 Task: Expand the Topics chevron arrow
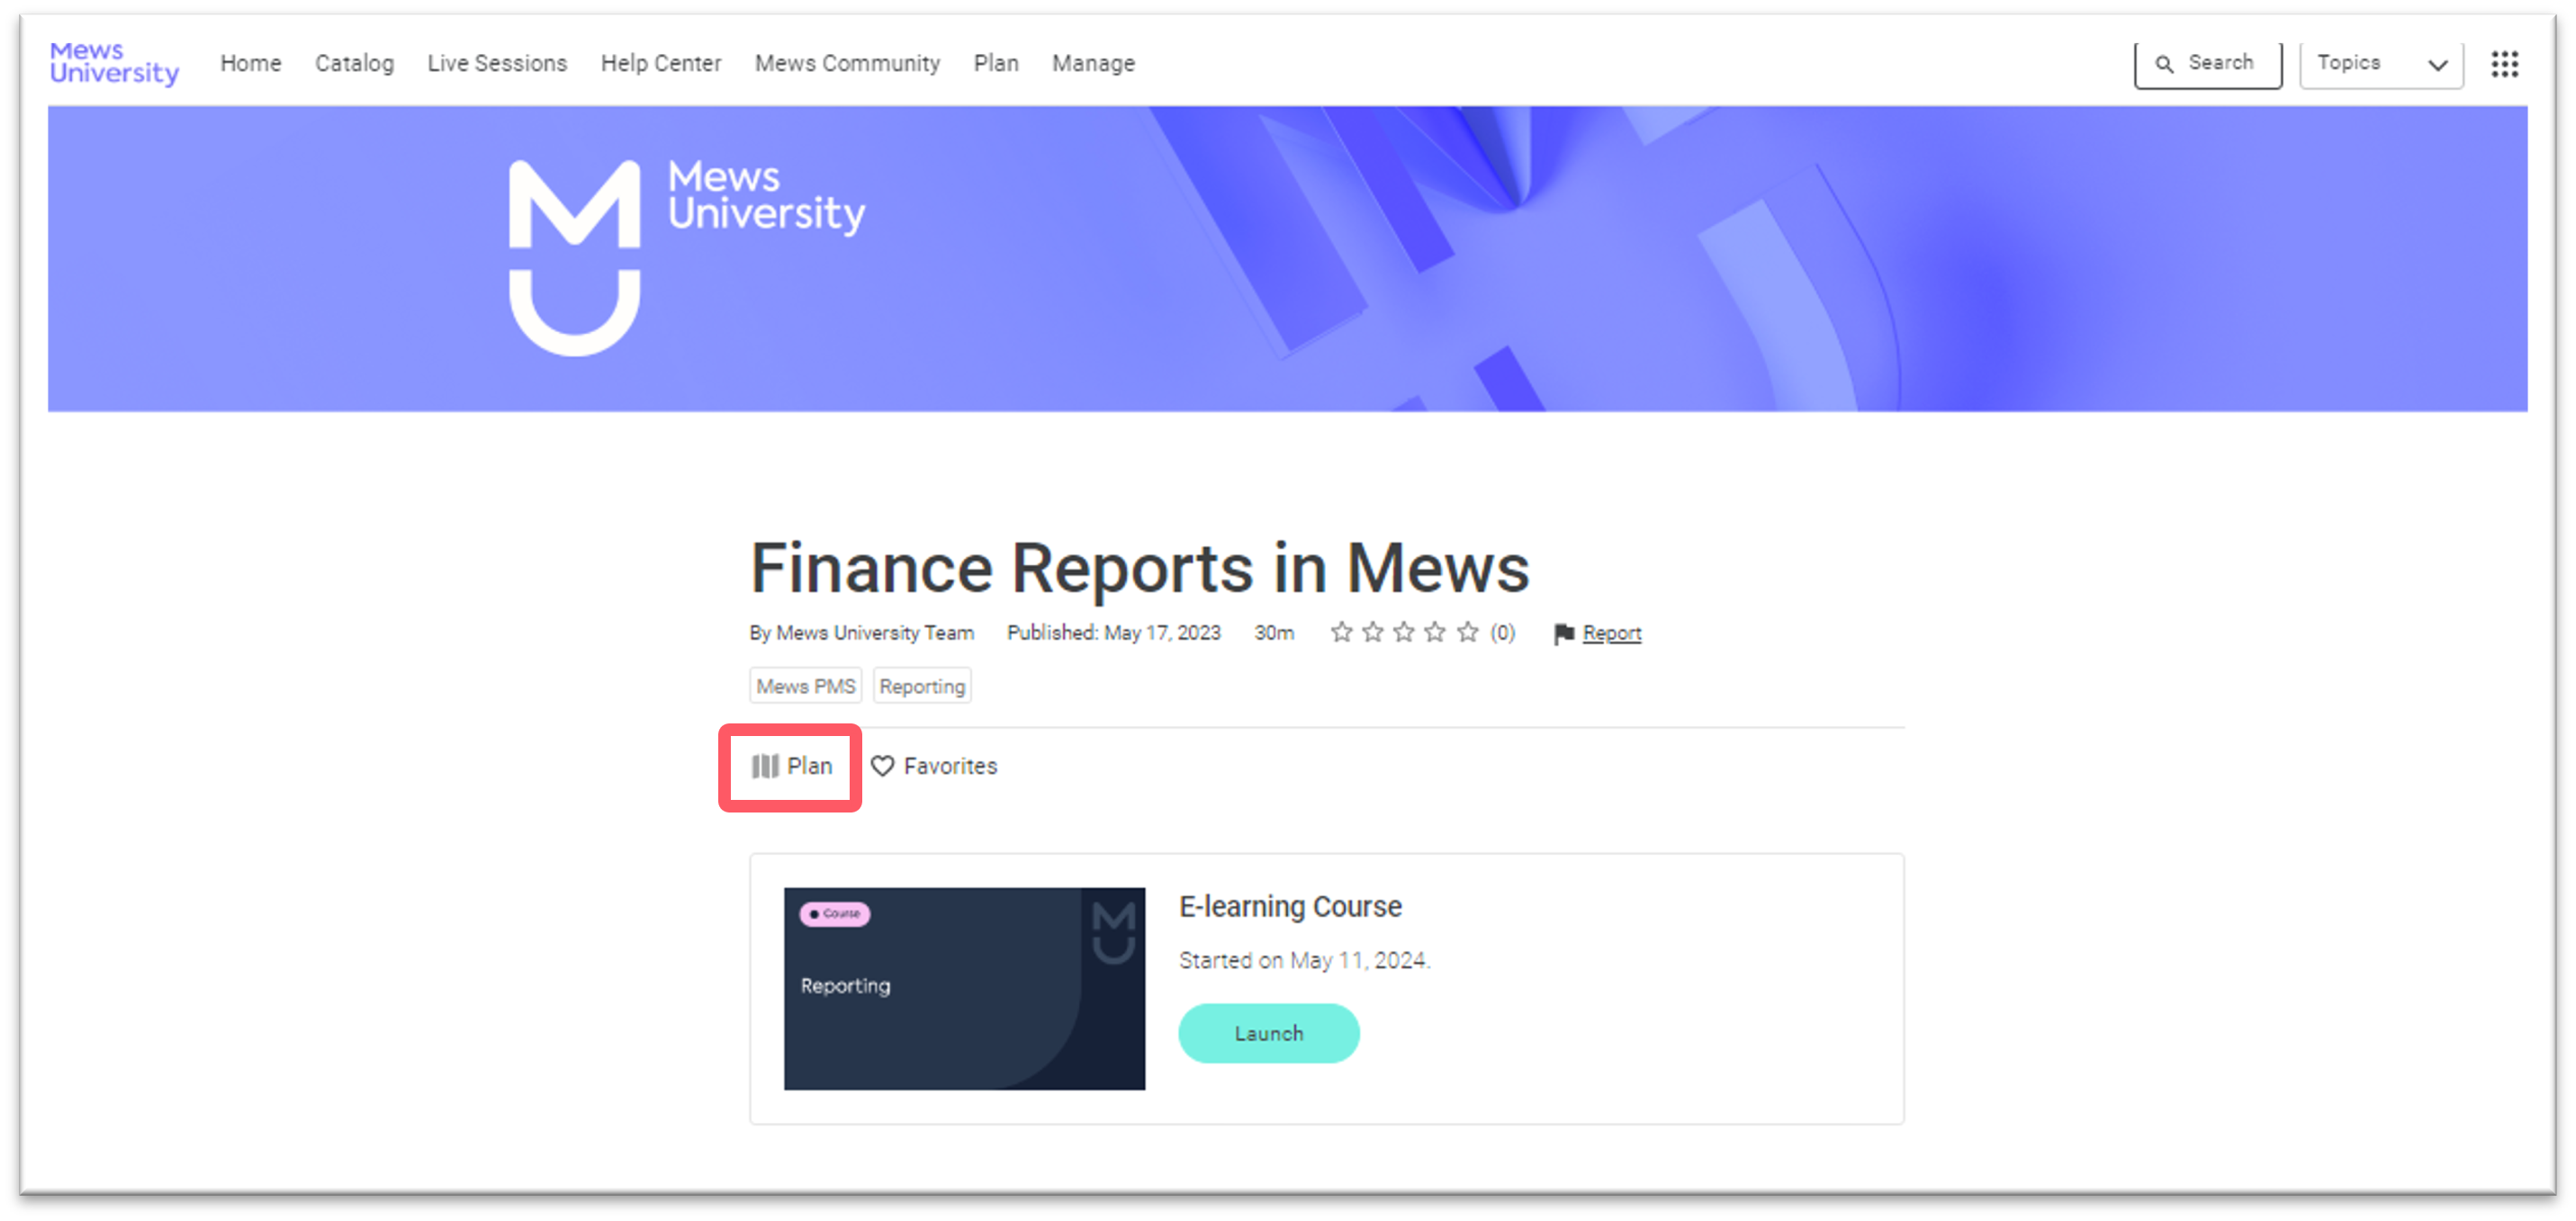coord(2437,65)
